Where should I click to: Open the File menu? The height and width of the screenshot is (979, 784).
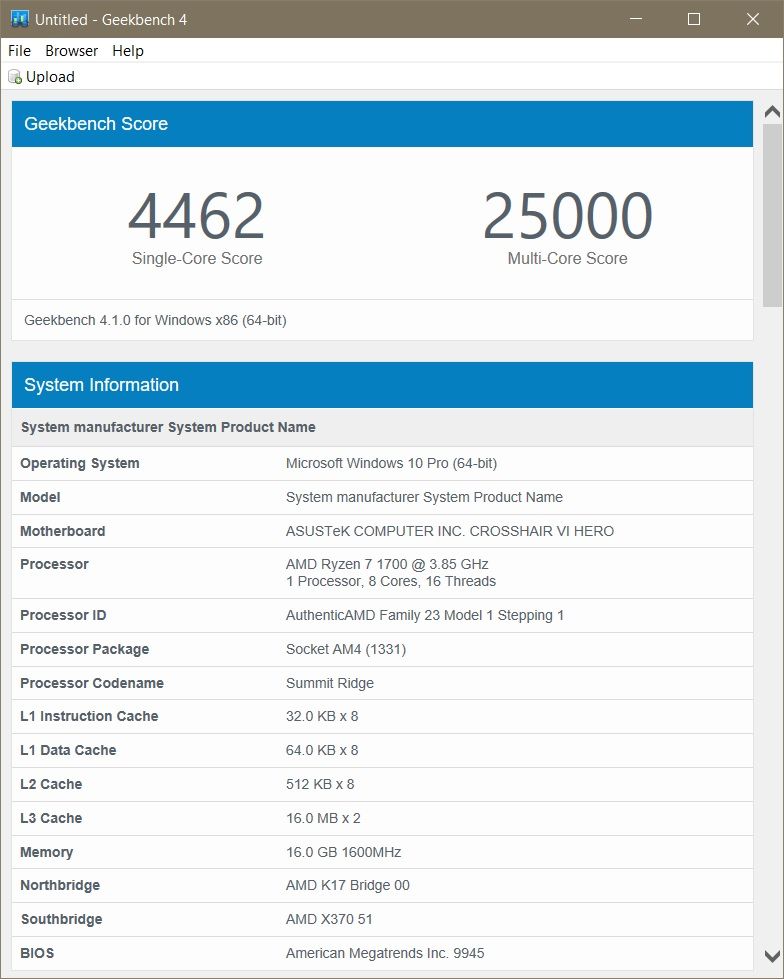(19, 51)
